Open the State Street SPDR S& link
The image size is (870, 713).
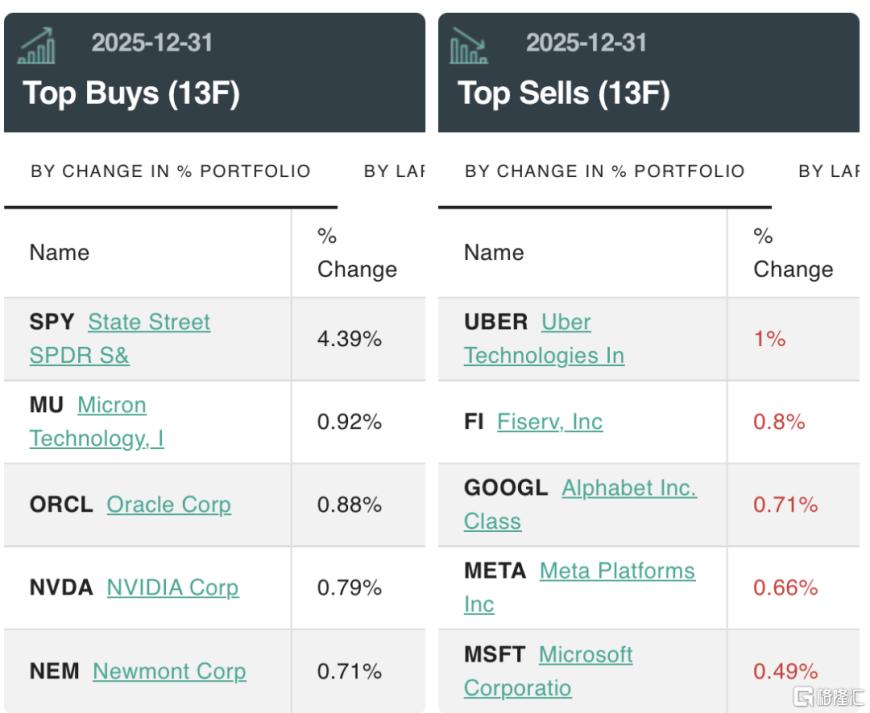[149, 323]
